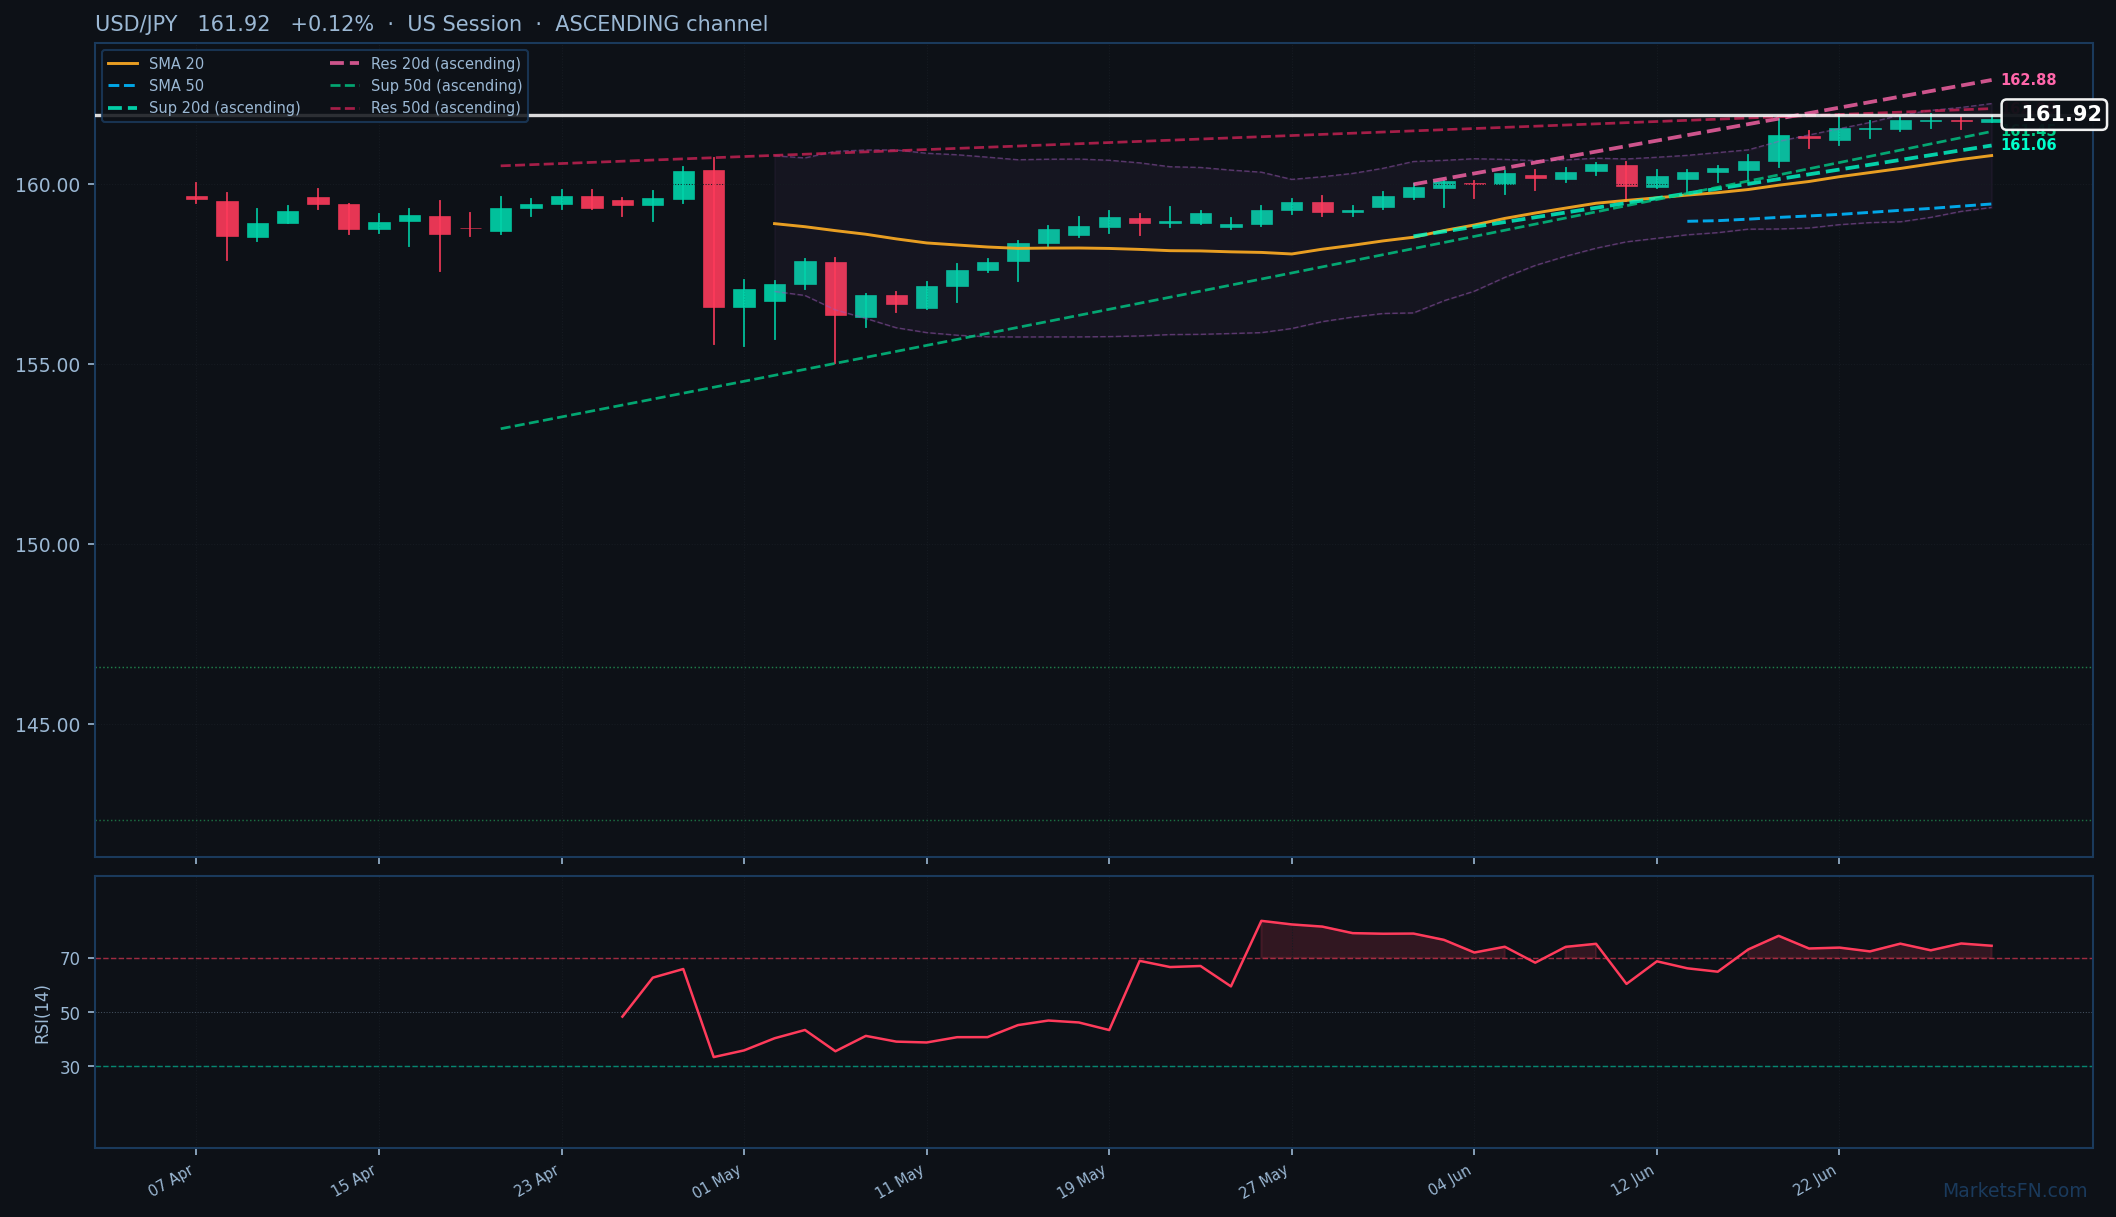Click the +0.12% change value in title

332,24
